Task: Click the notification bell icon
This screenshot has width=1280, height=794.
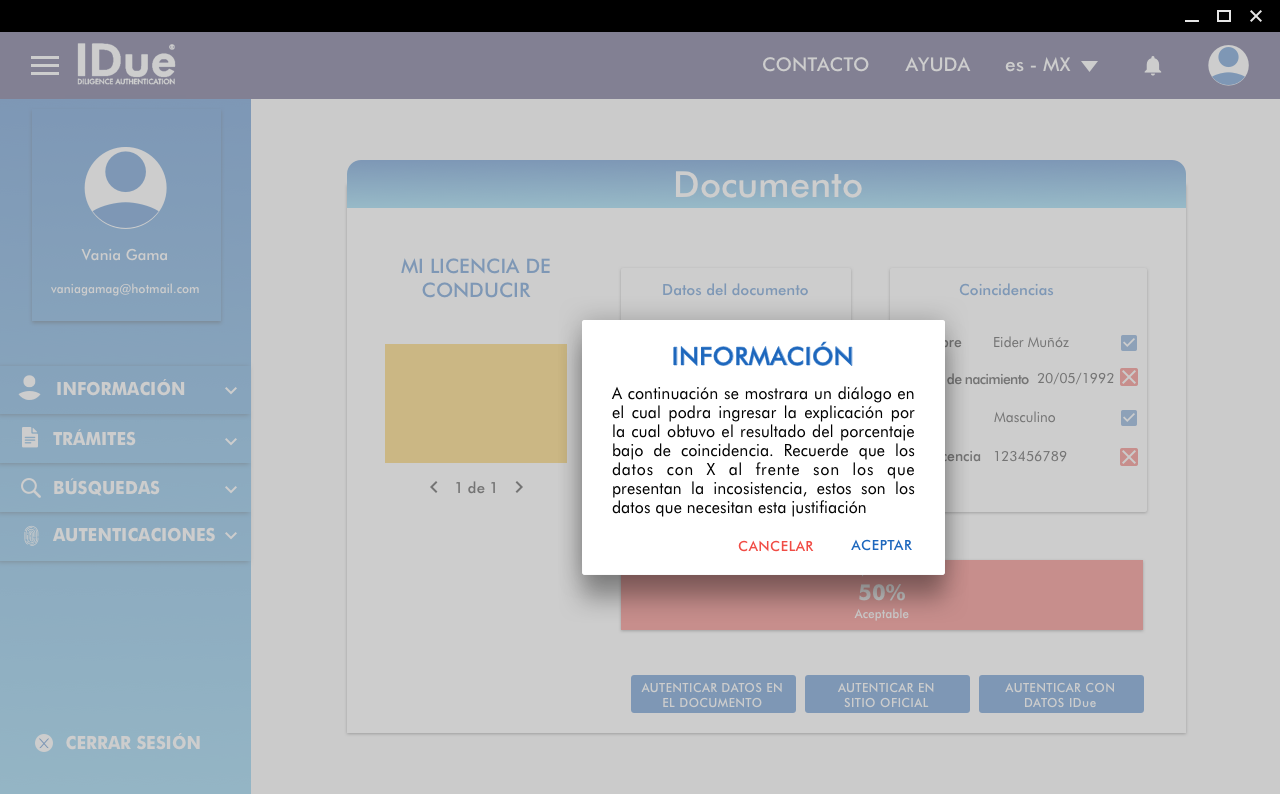Action: click(1152, 66)
